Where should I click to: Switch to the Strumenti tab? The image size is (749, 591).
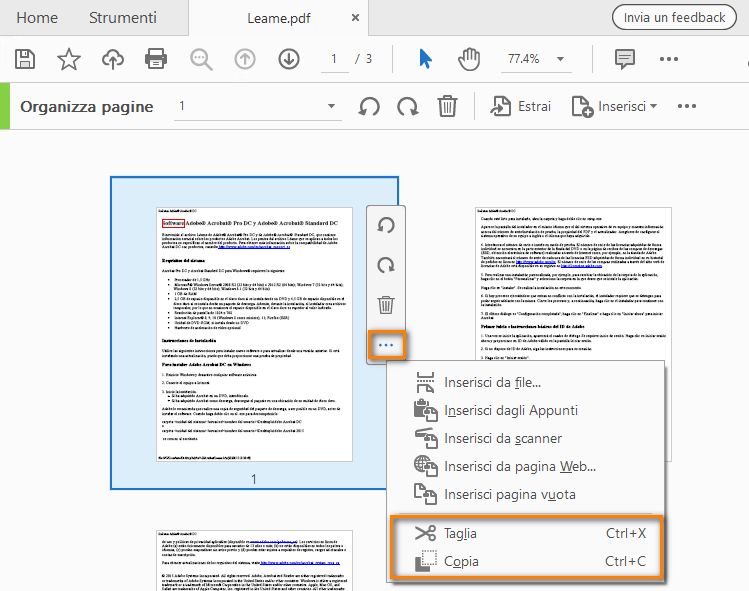[123, 18]
